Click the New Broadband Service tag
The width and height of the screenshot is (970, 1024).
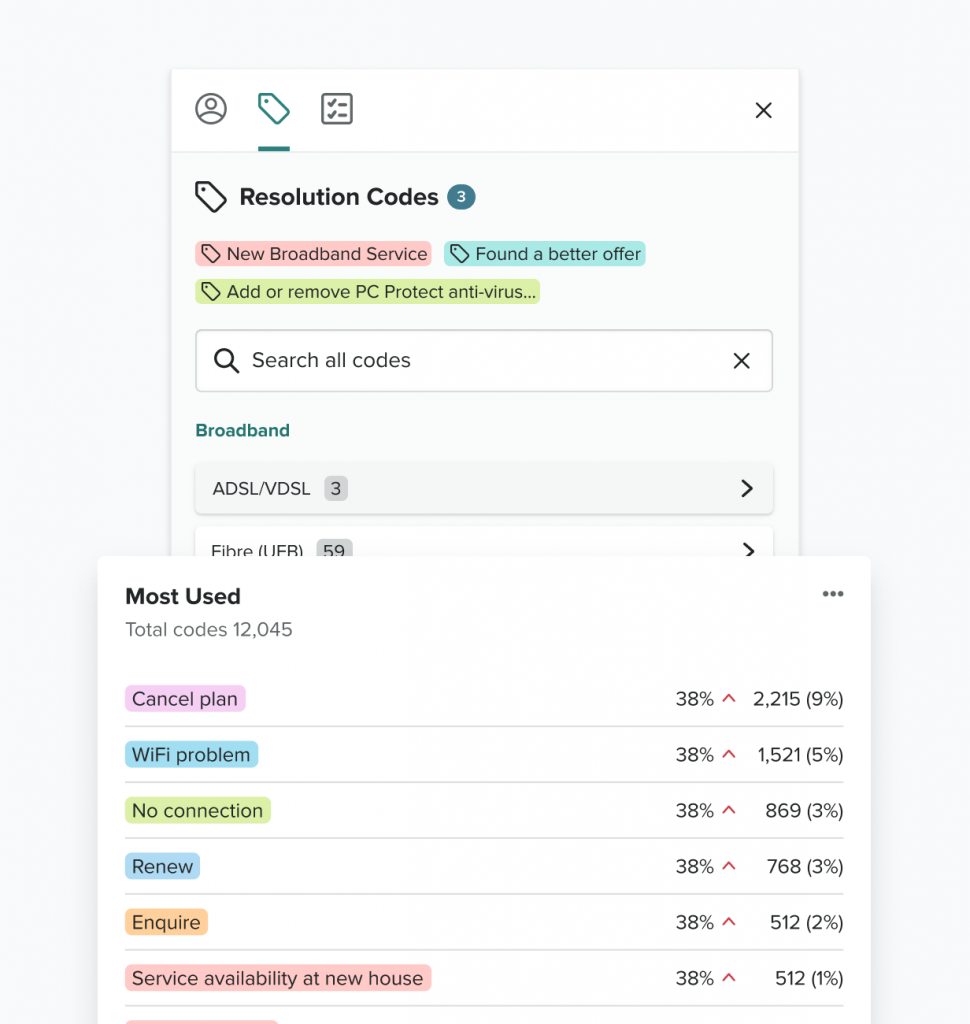pyautogui.click(x=313, y=254)
